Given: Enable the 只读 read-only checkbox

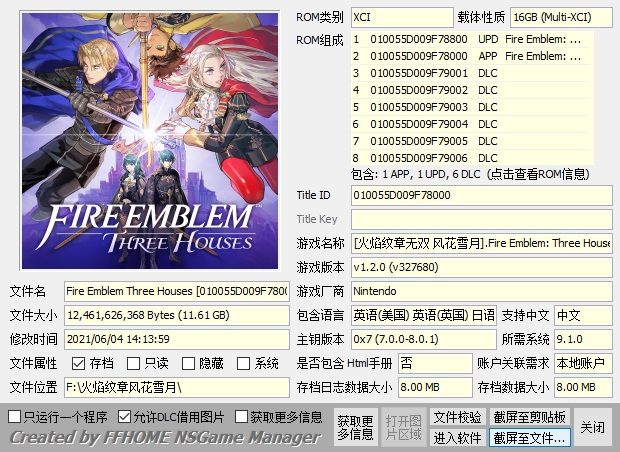Looking at the screenshot, I should (133, 363).
